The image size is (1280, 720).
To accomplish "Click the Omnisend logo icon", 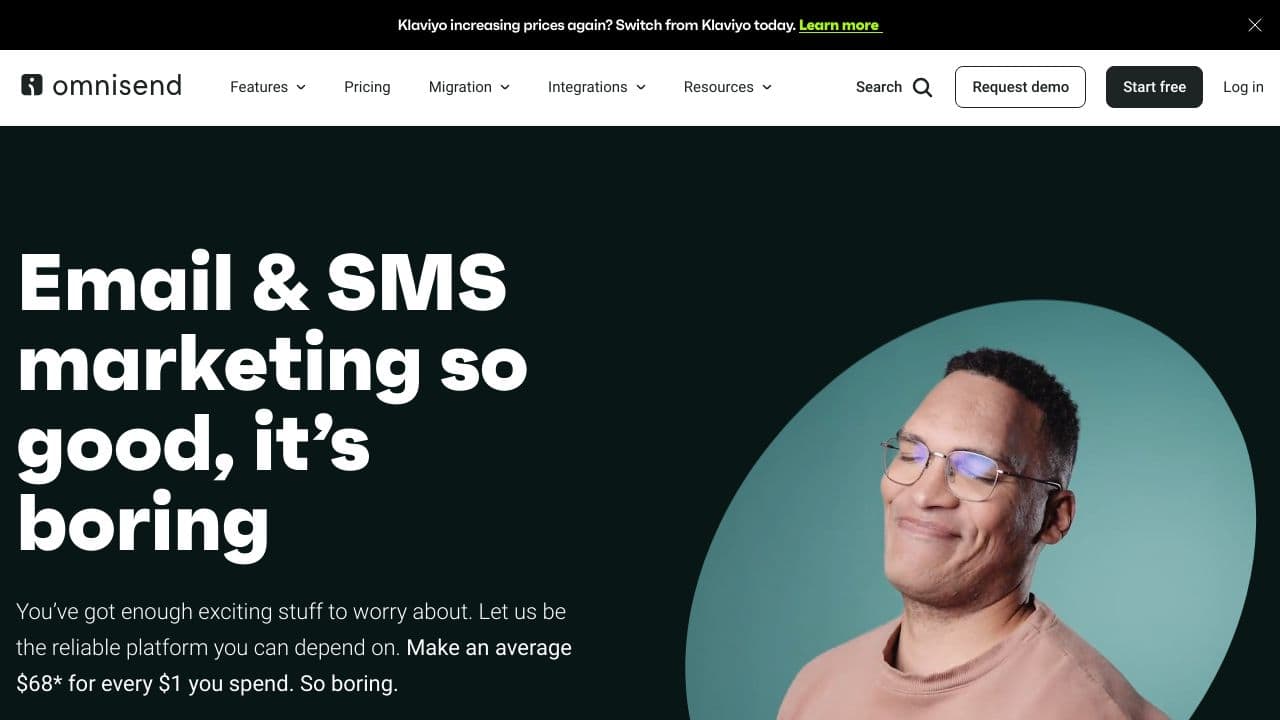I will point(32,85).
